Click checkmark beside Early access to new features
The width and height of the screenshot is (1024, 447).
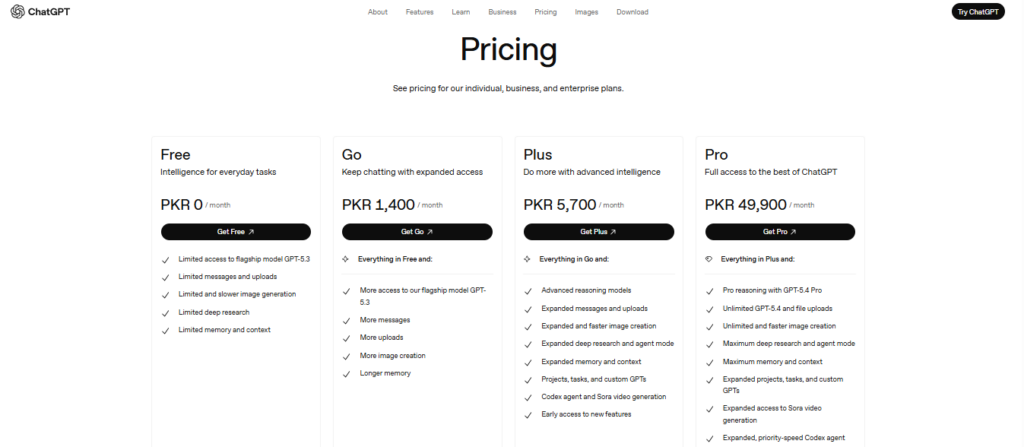click(x=527, y=415)
